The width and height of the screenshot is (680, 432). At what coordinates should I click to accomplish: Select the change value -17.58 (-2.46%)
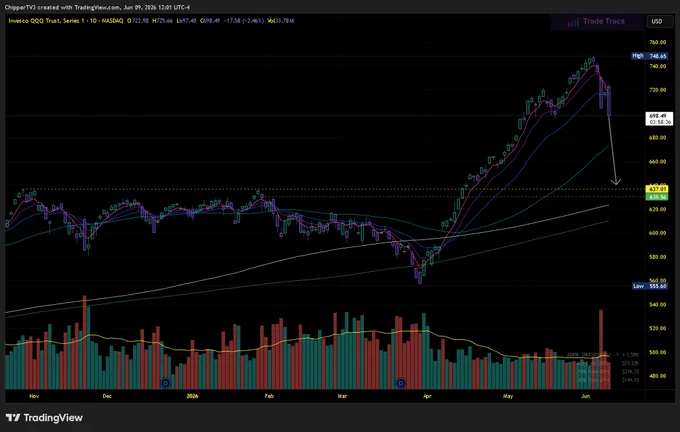(x=244, y=20)
